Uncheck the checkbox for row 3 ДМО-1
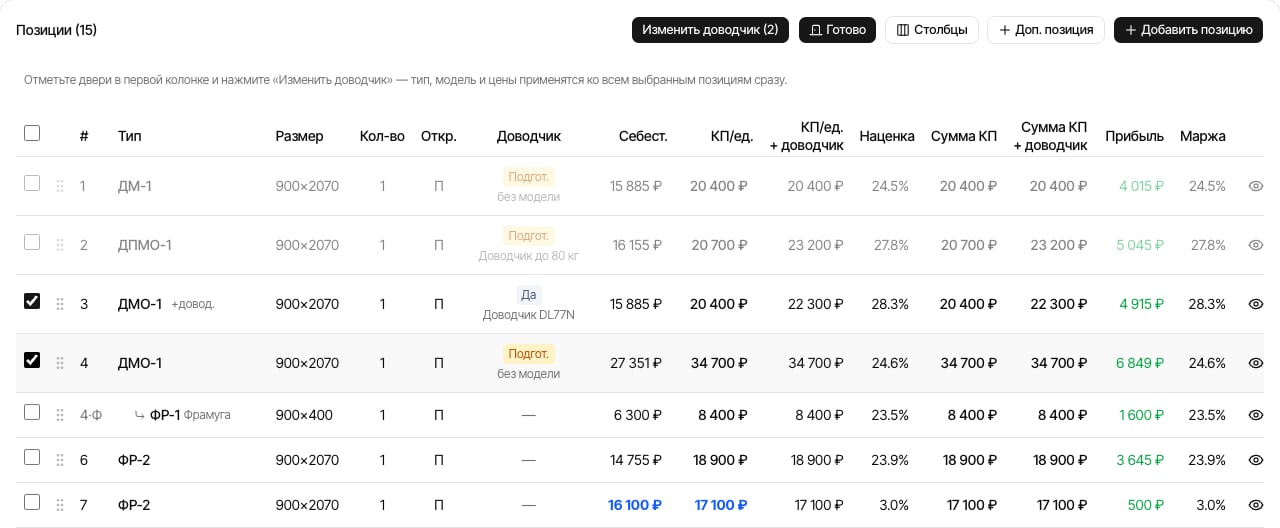Viewport: 1280px width, 528px height. (32, 302)
